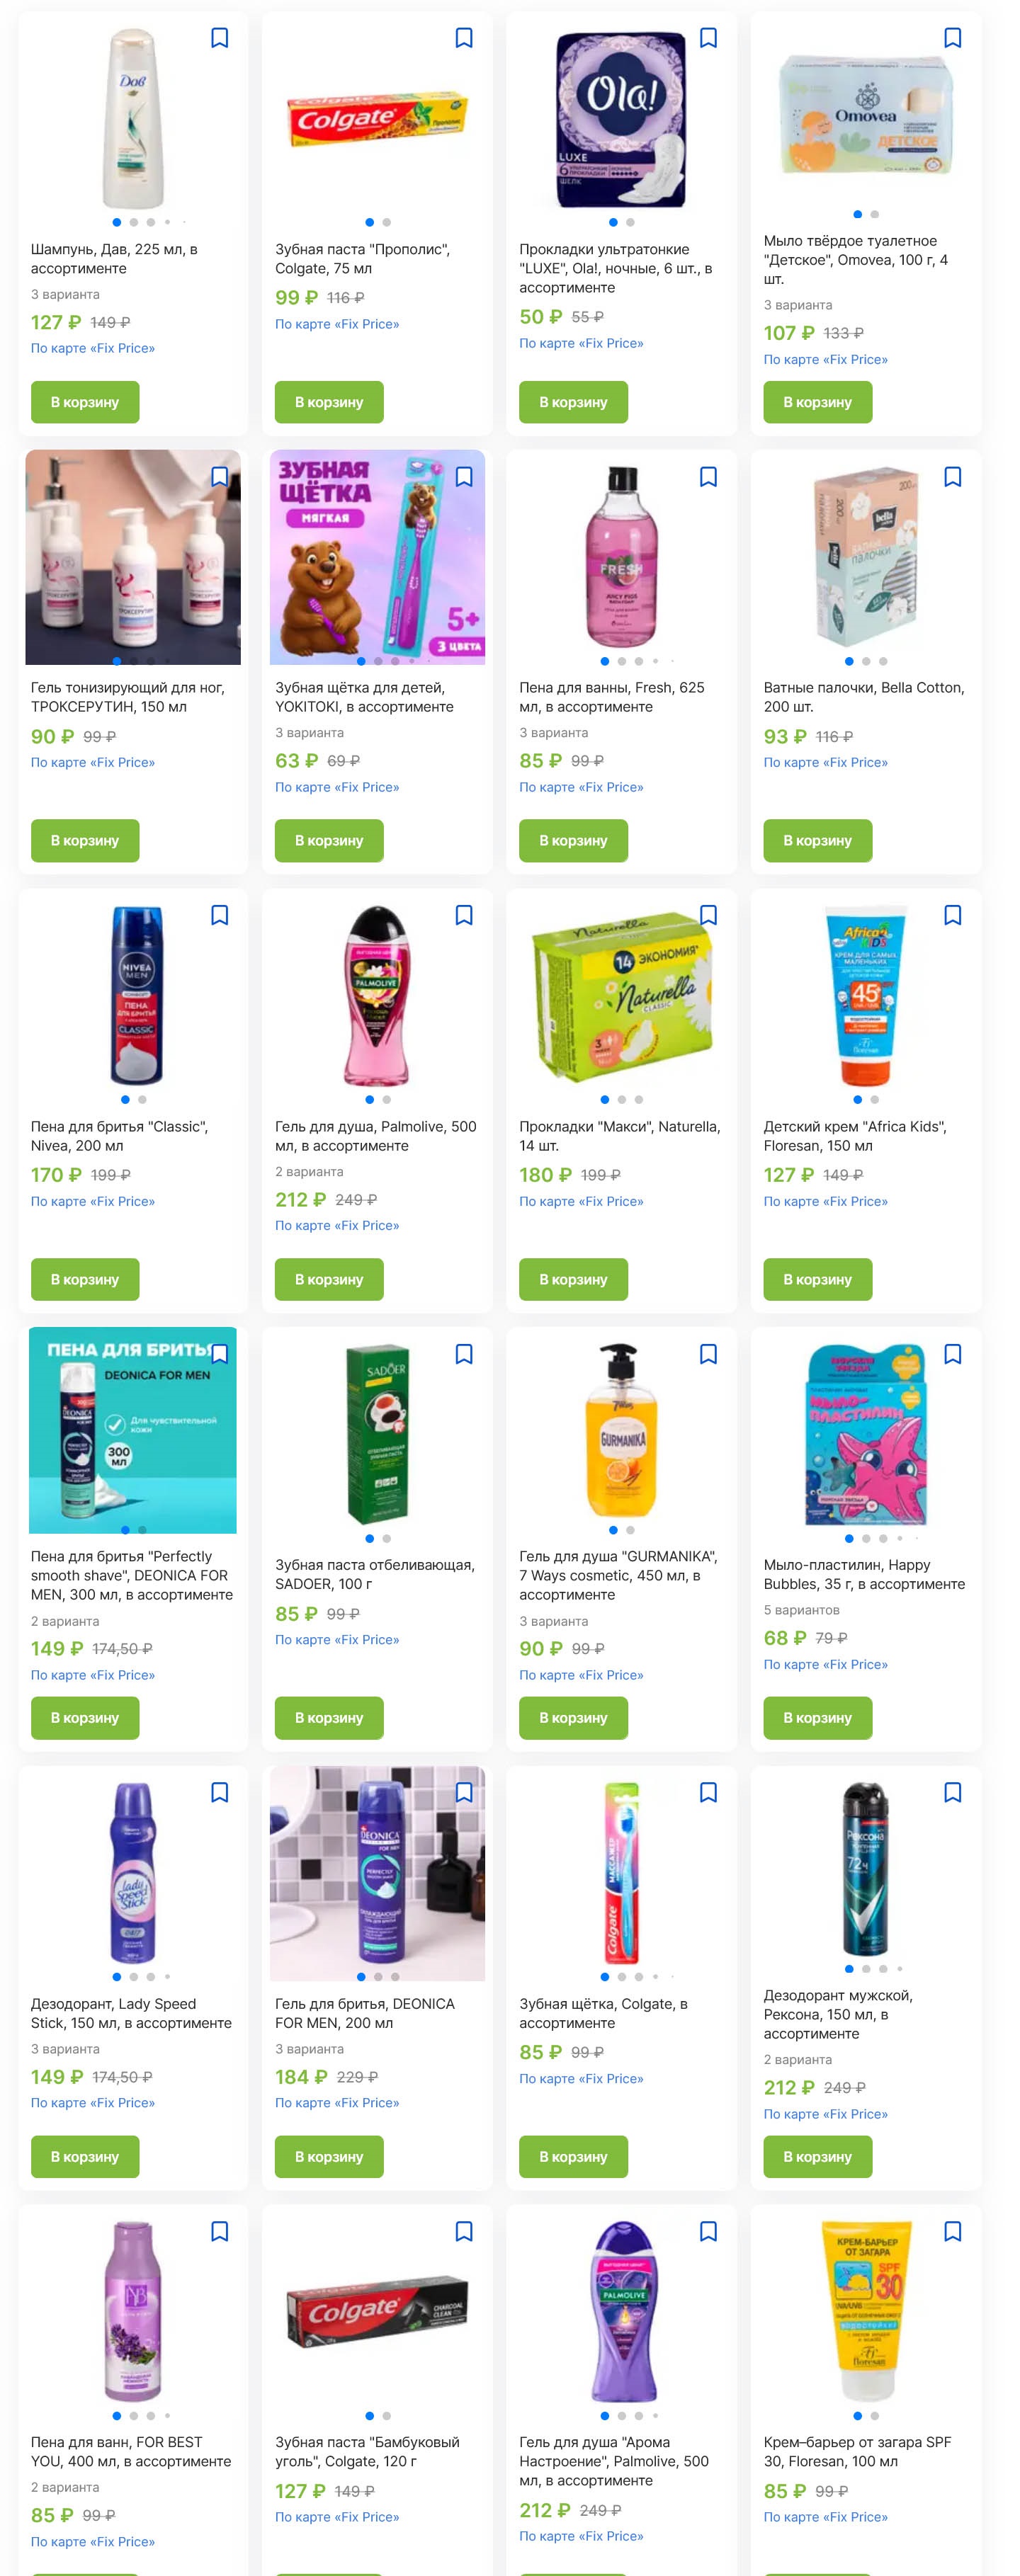Save Fresh bath foam to favorites
This screenshot has height=2576, width=1020.
pos(708,477)
